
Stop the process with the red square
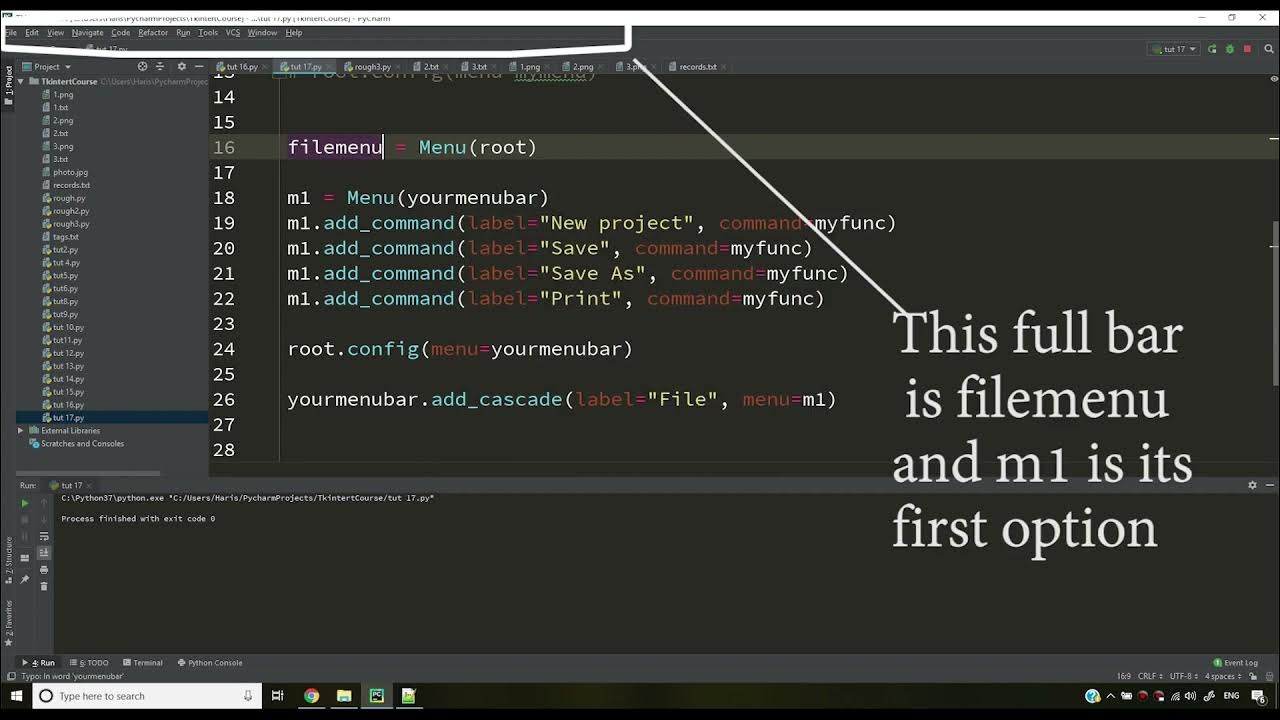point(1247,49)
